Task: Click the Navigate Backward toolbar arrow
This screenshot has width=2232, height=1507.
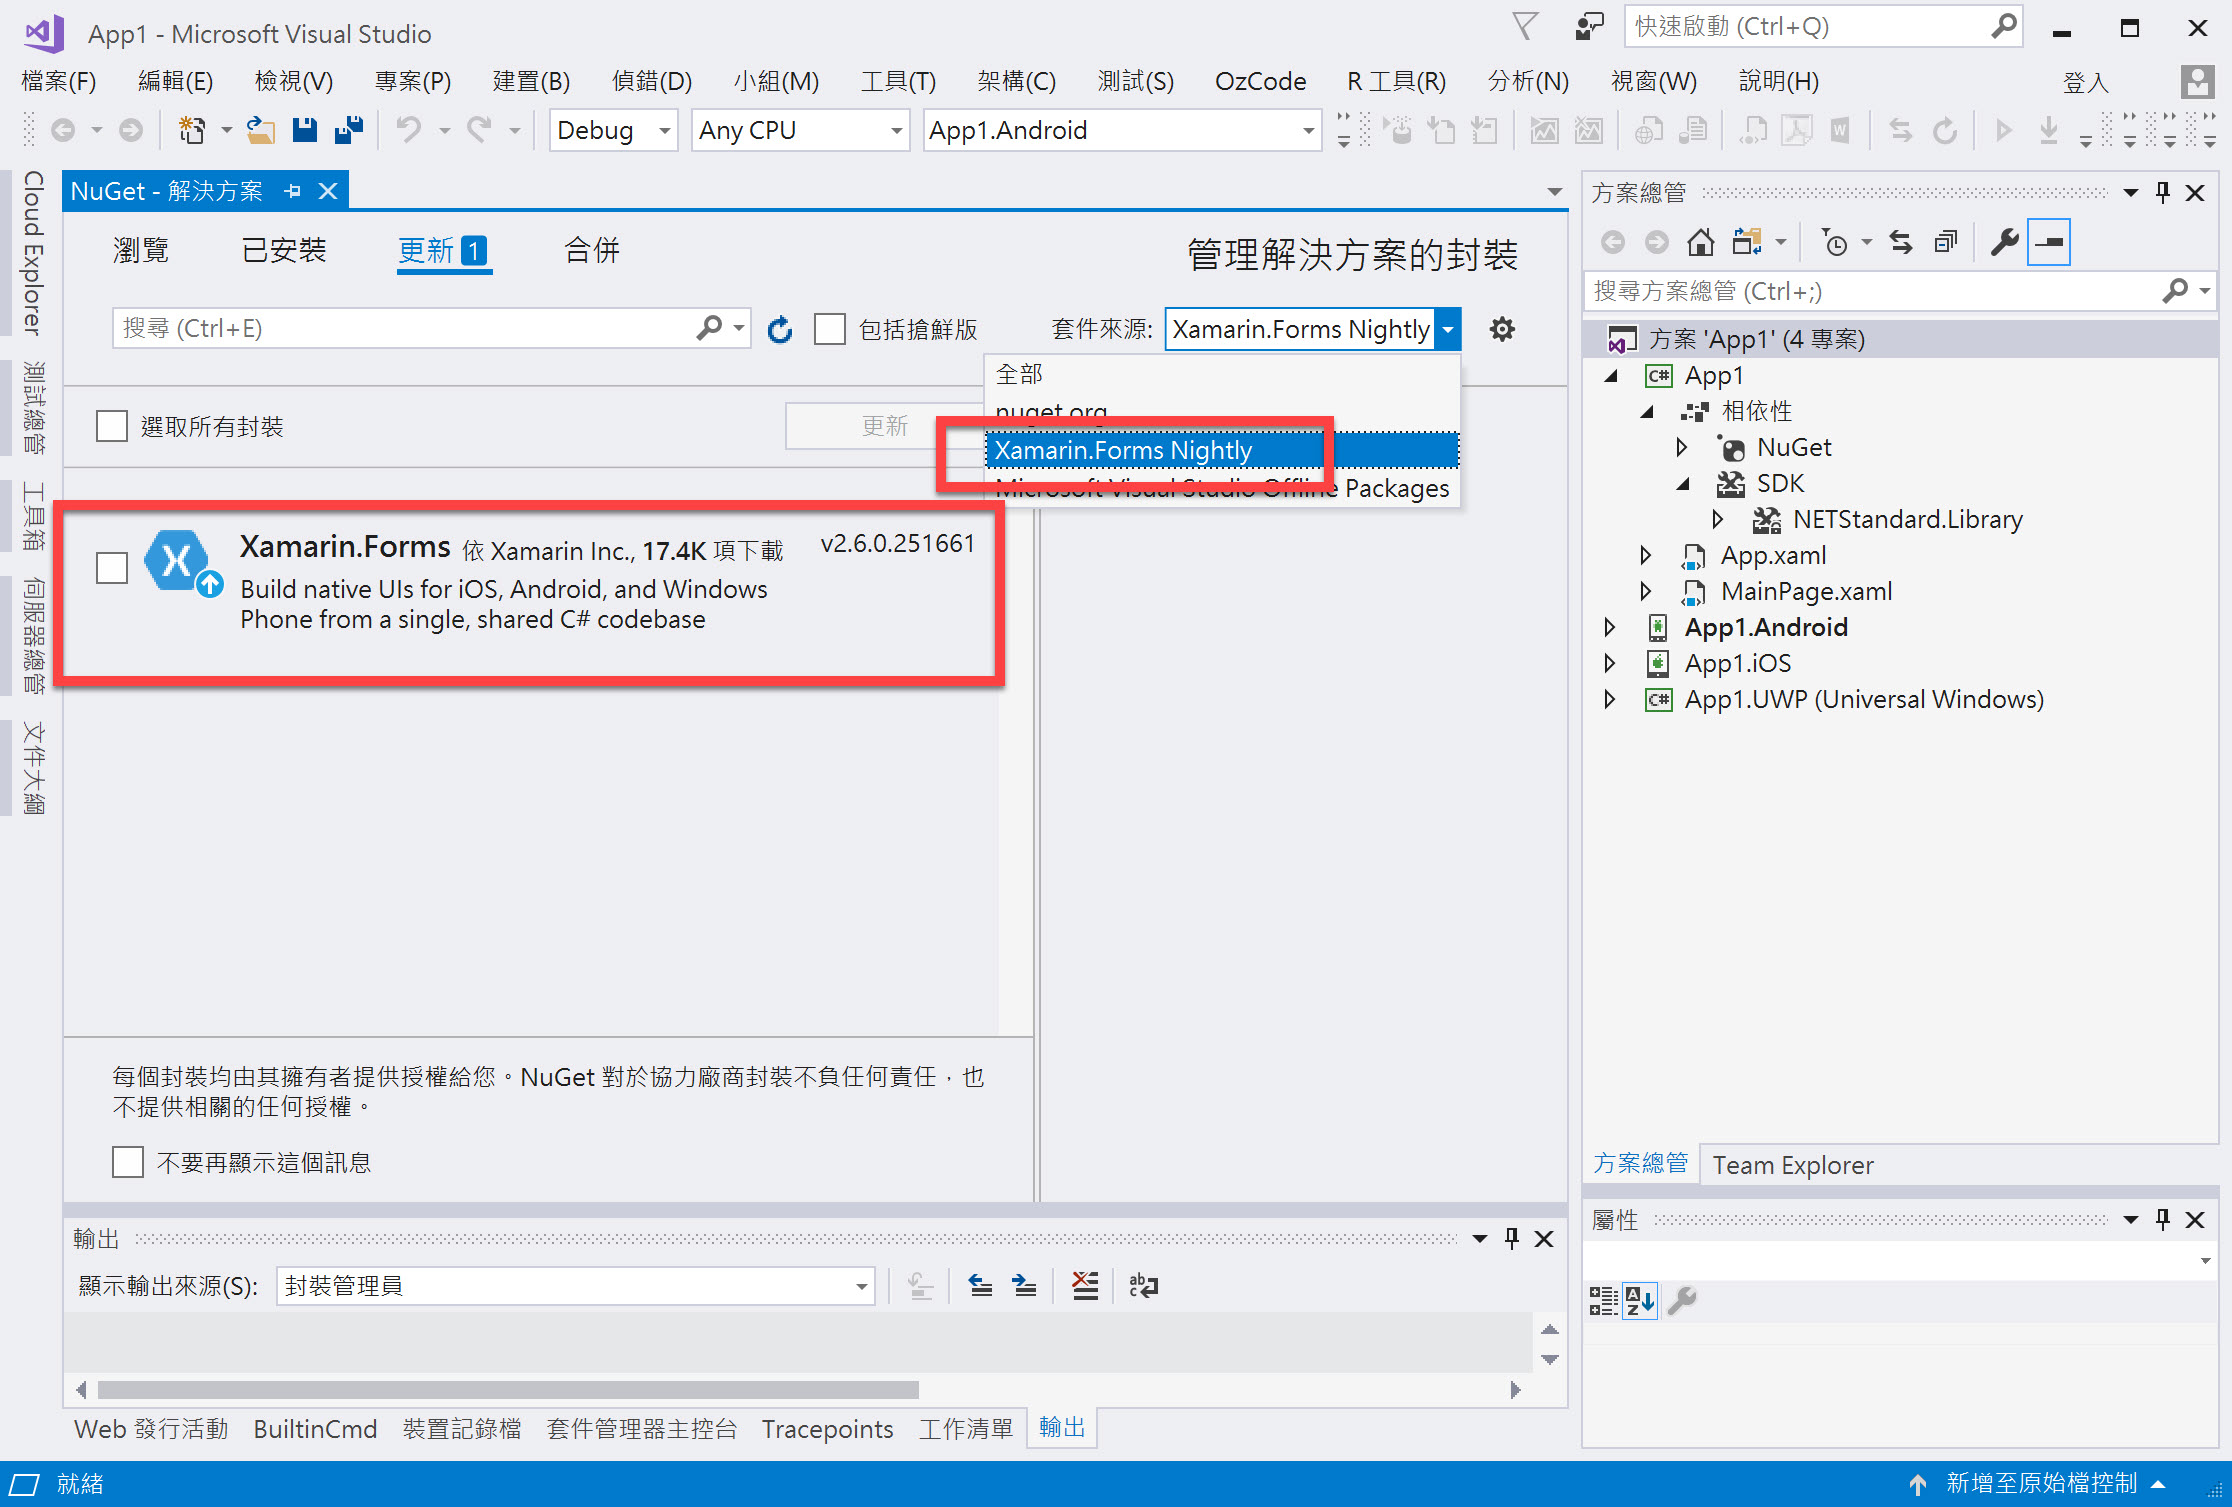Action: (63, 130)
